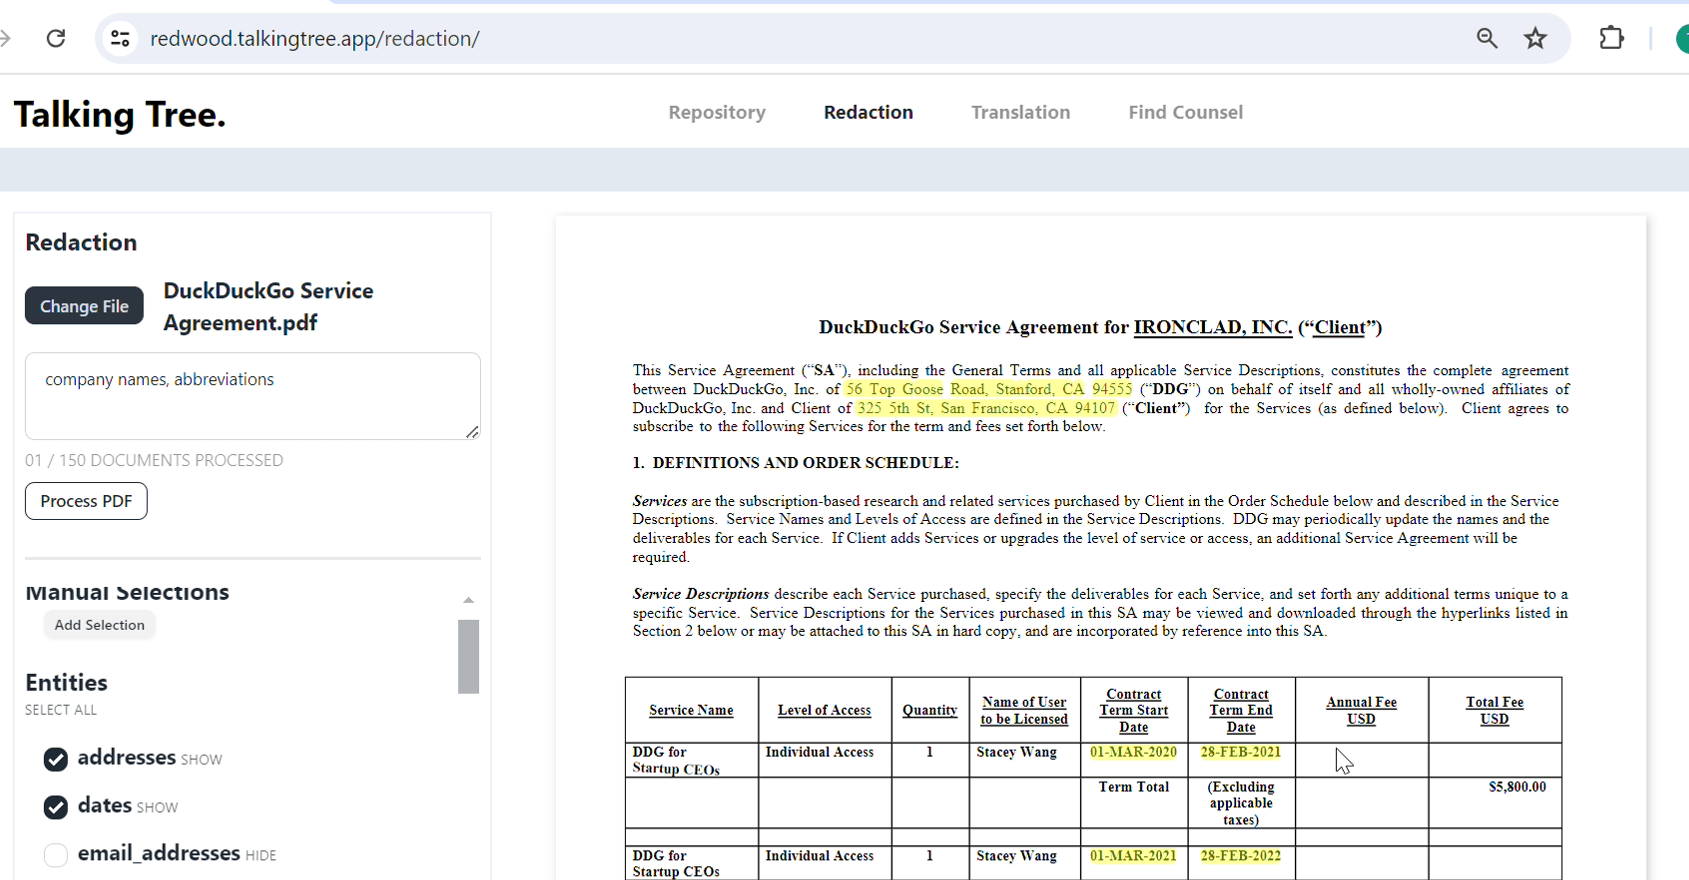Screen dimensions: 1689x880
Task: Click SHOW next to addresses
Action: (201, 760)
